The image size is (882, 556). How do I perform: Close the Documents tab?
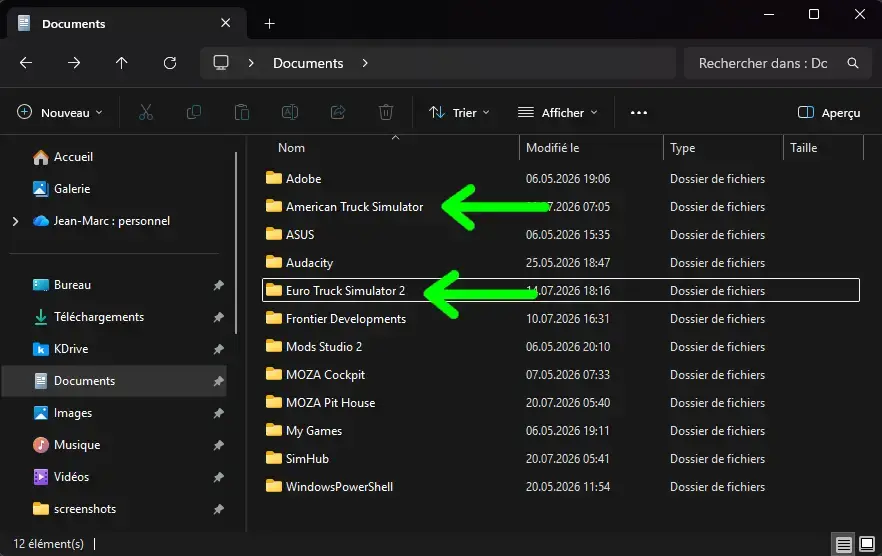pos(226,23)
